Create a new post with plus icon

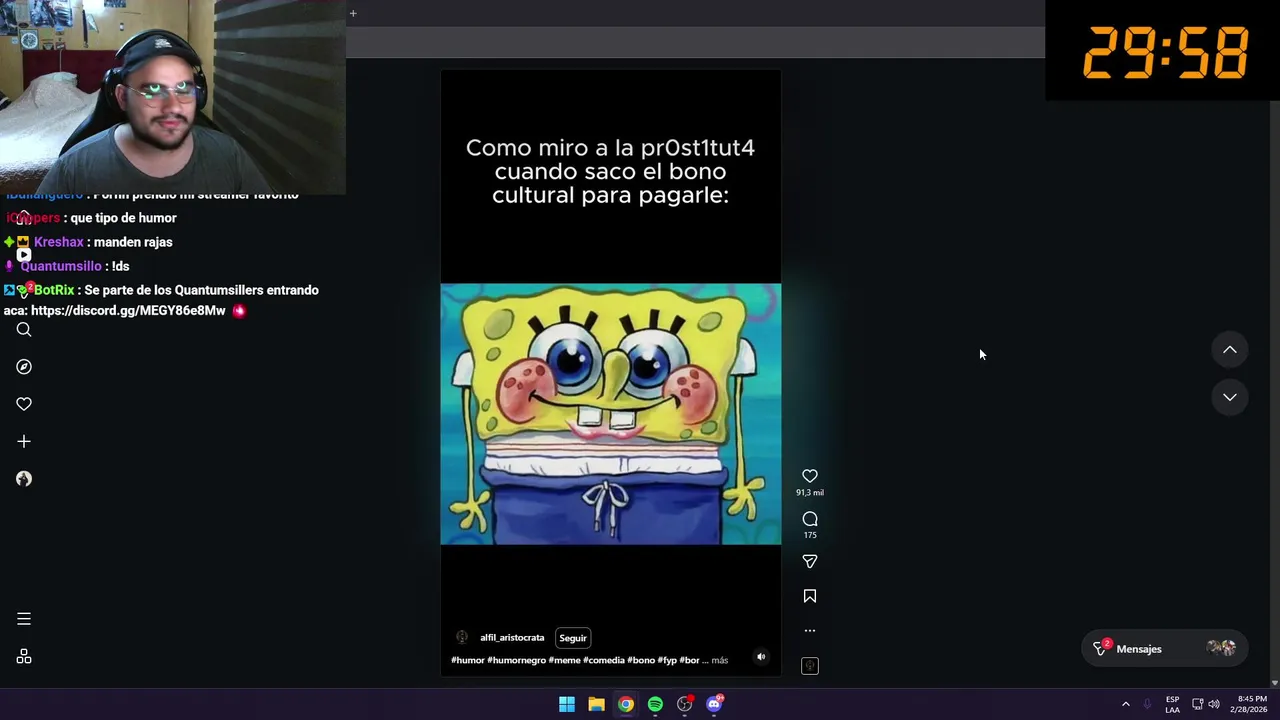(x=24, y=441)
